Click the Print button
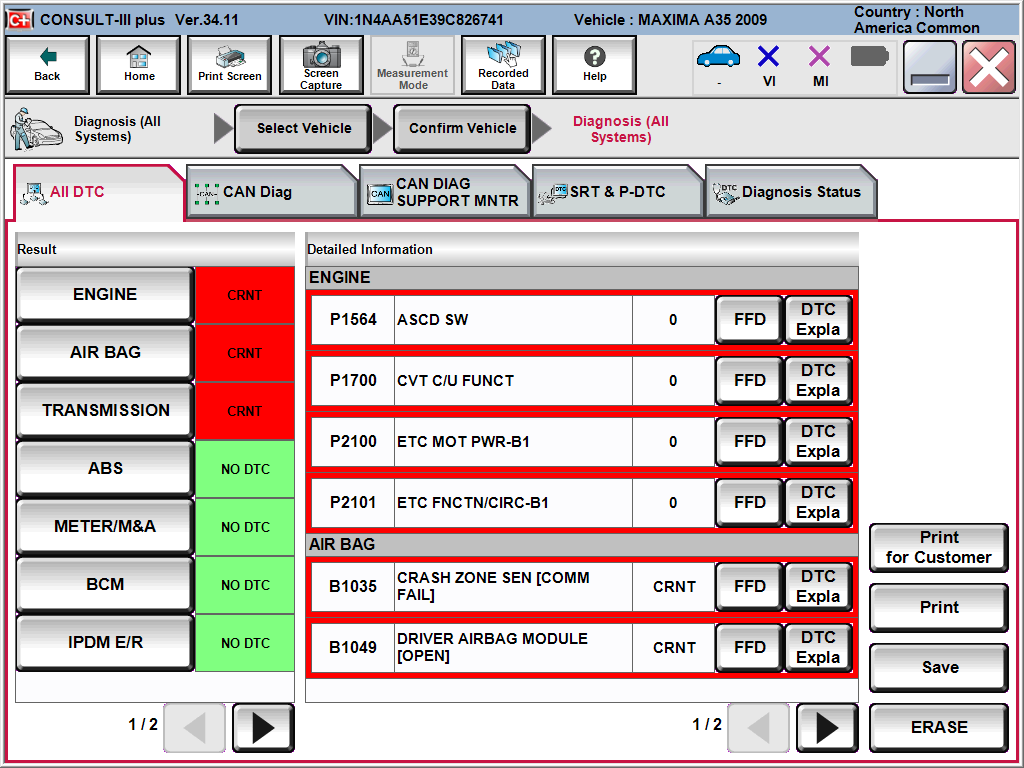Viewport: 1024px width, 768px height. [939, 607]
